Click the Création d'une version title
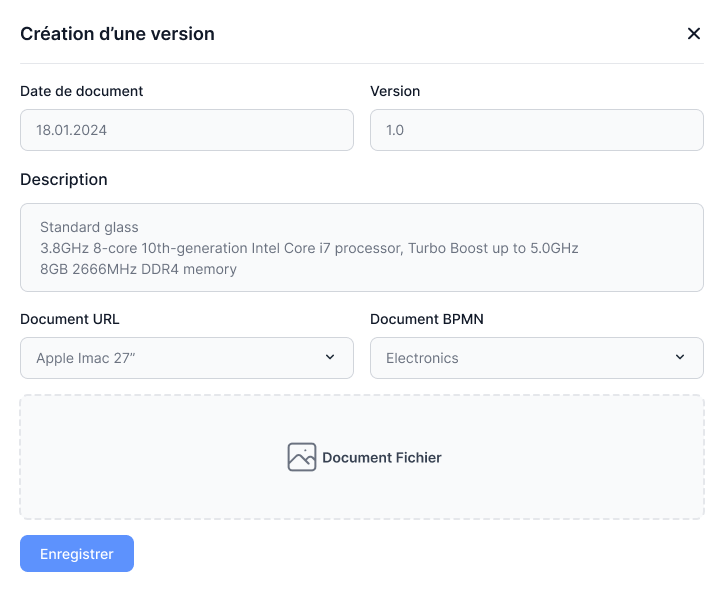 tap(117, 34)
